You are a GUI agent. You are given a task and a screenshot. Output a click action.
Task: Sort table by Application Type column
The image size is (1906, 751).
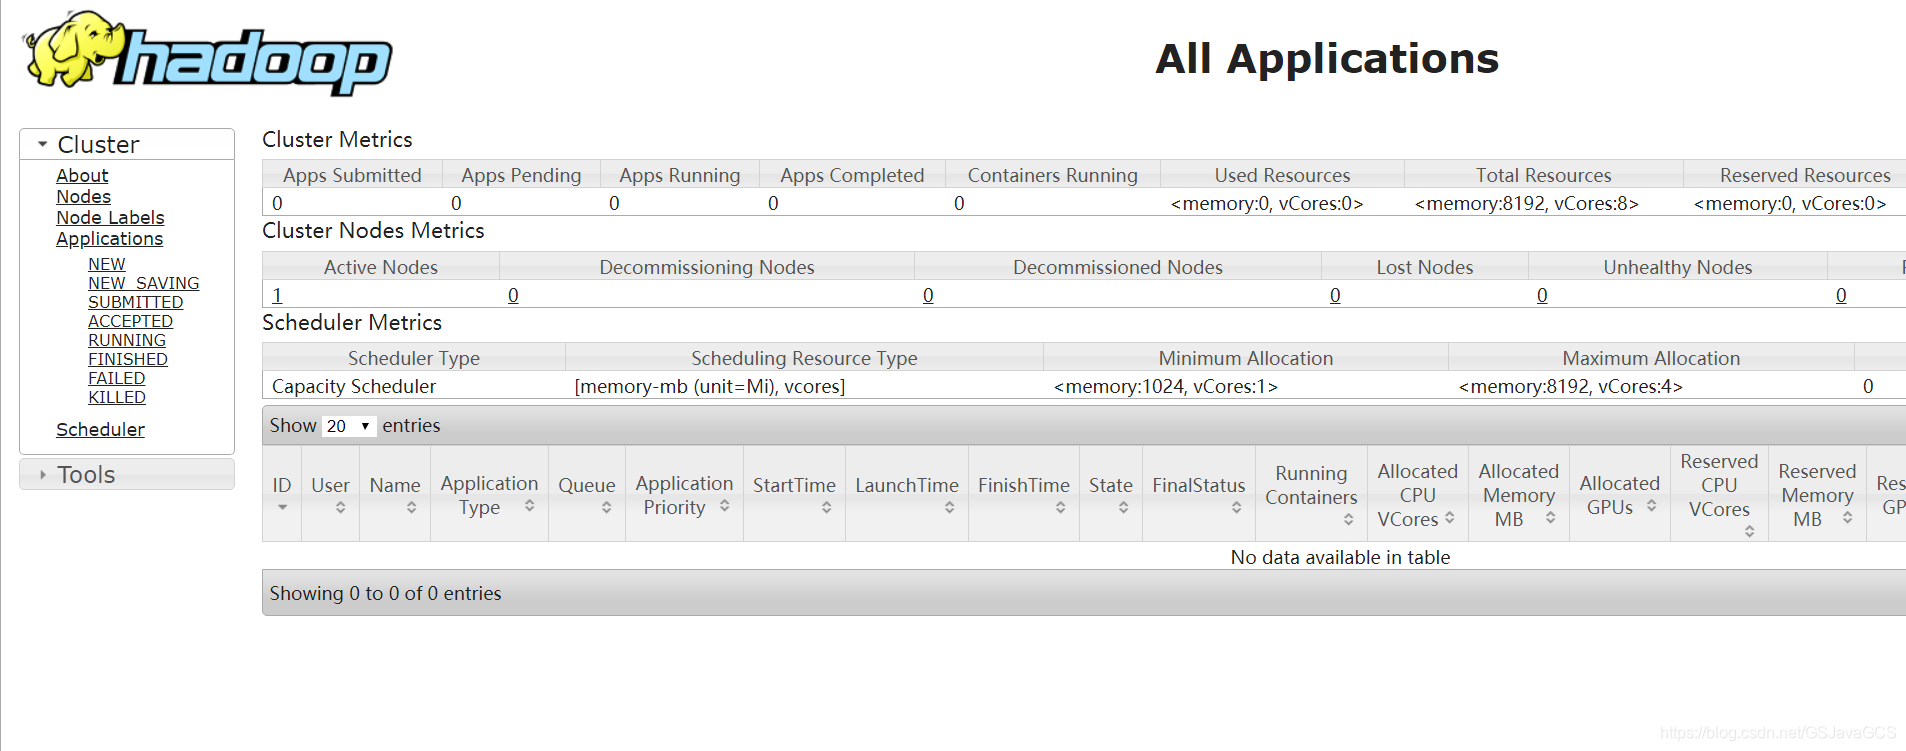(x=489, y=494)
